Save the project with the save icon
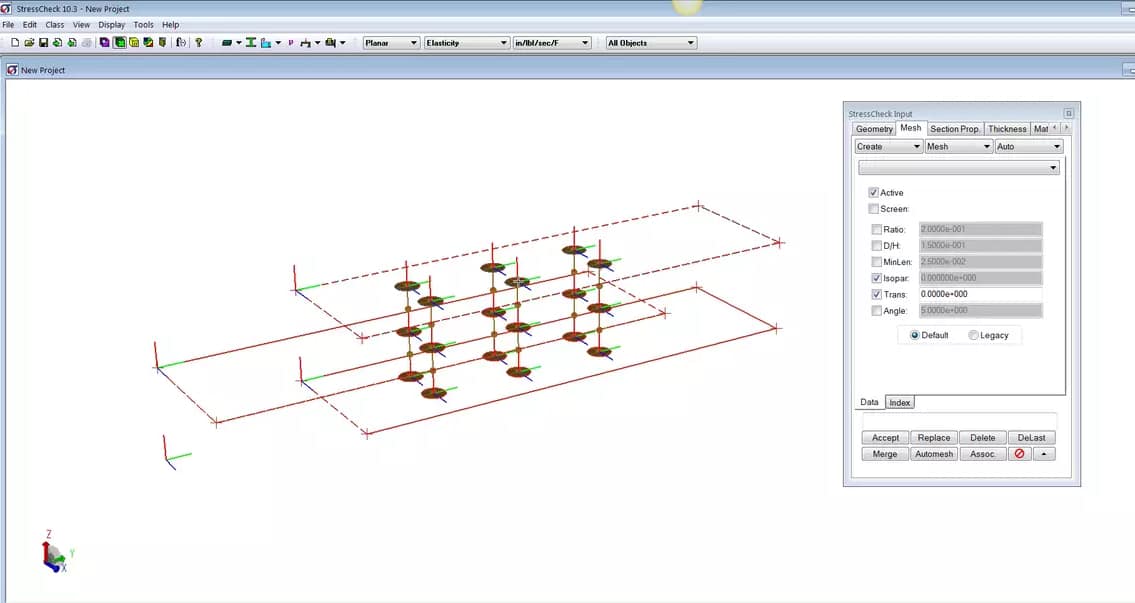This screenshot has width=1135, height=603. pyautogui.click(x=43, y=43)
